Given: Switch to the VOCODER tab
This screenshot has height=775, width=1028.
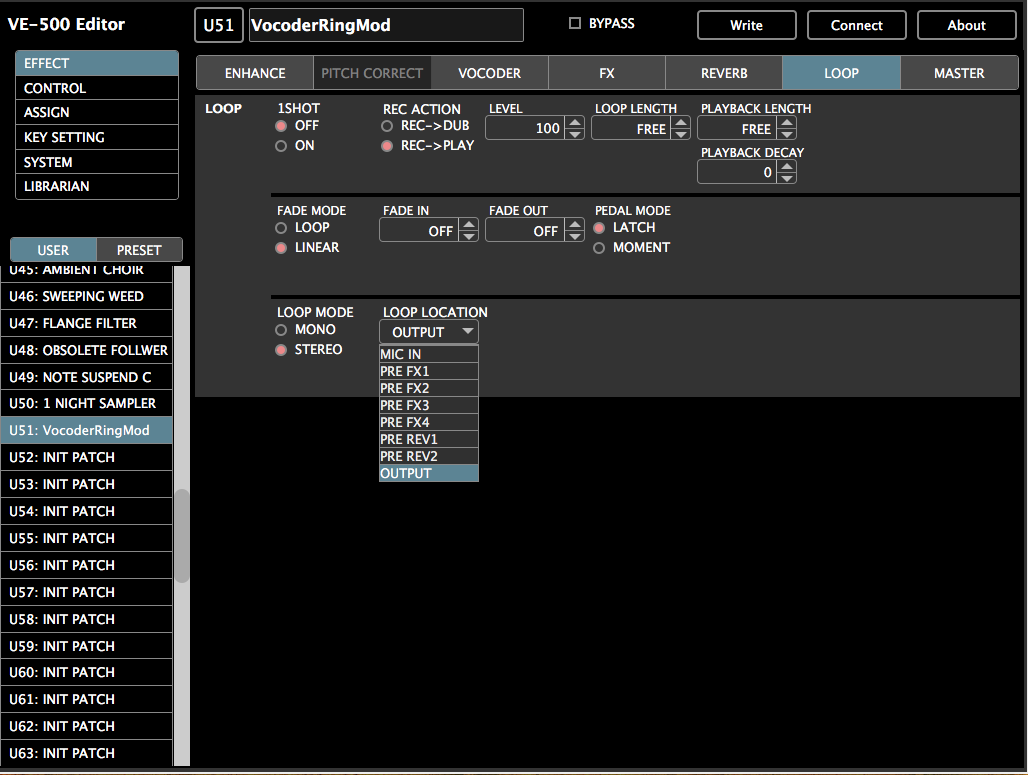Looking at the screenshot, I should click(x=490, y=73).
